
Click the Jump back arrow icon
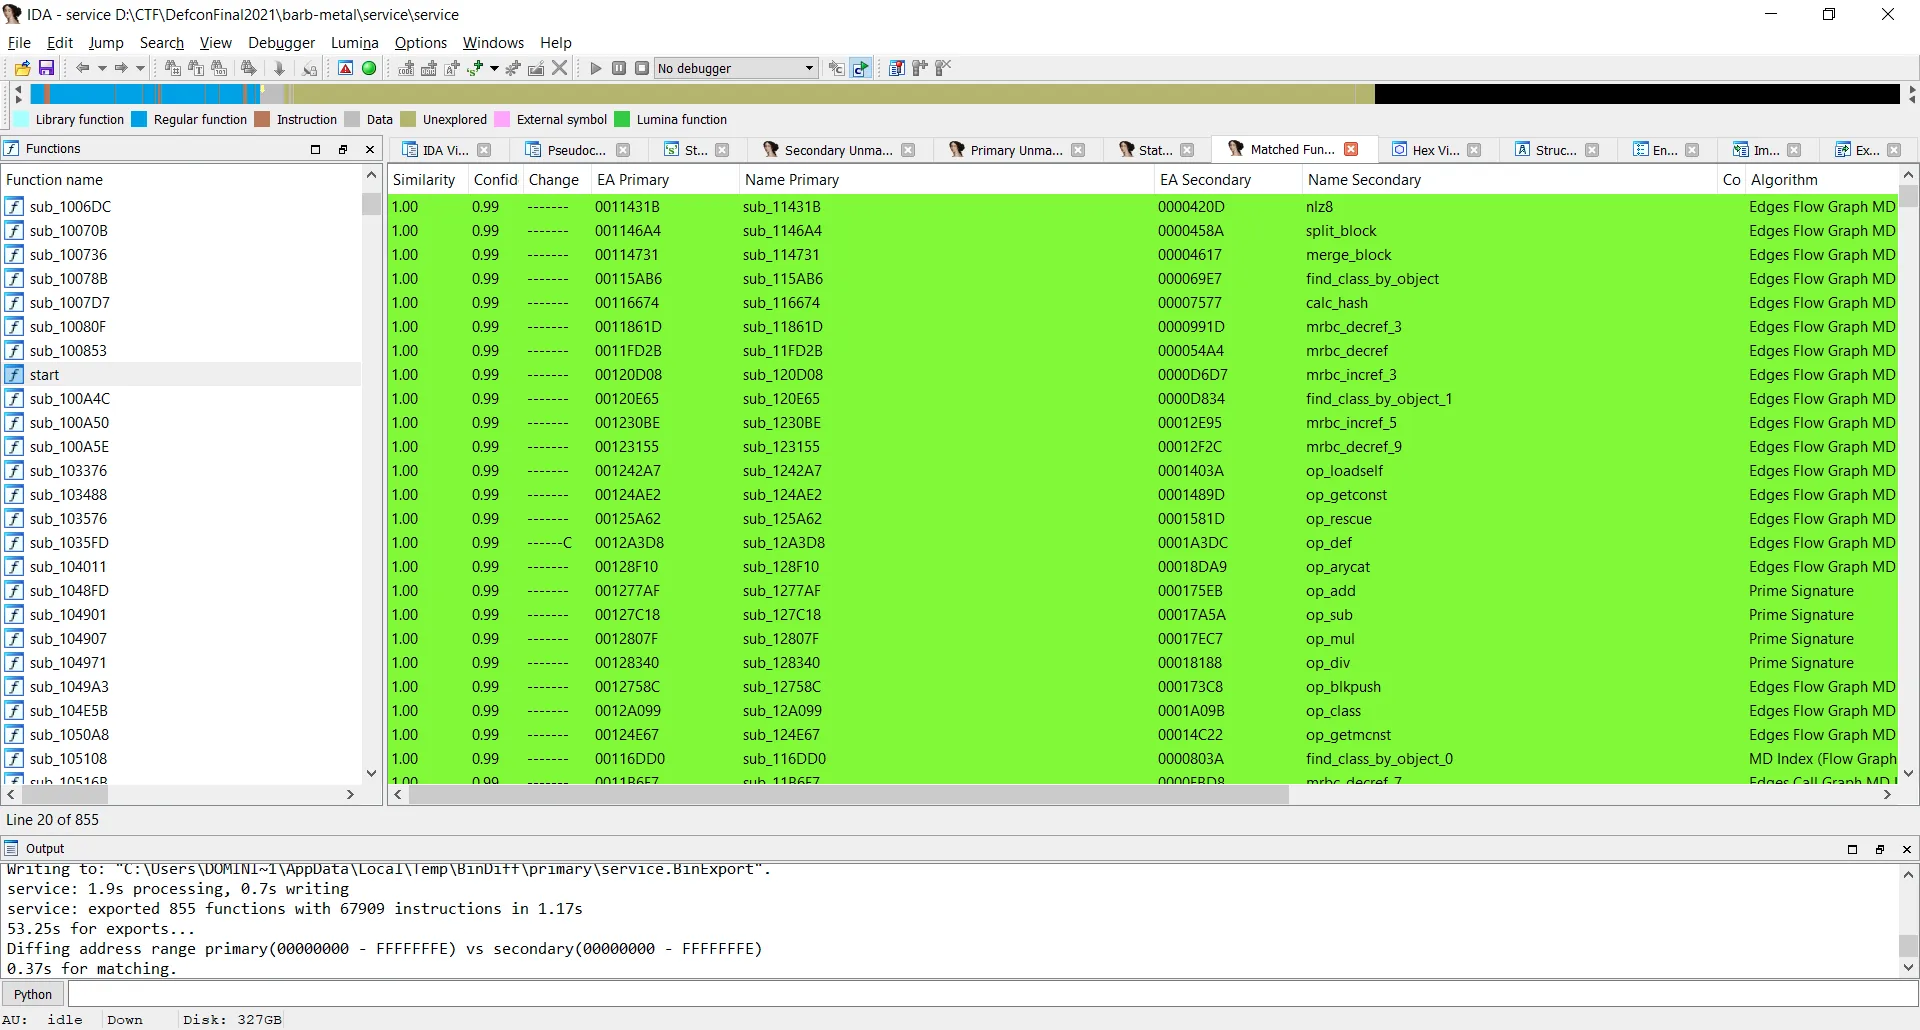(82, 68)
